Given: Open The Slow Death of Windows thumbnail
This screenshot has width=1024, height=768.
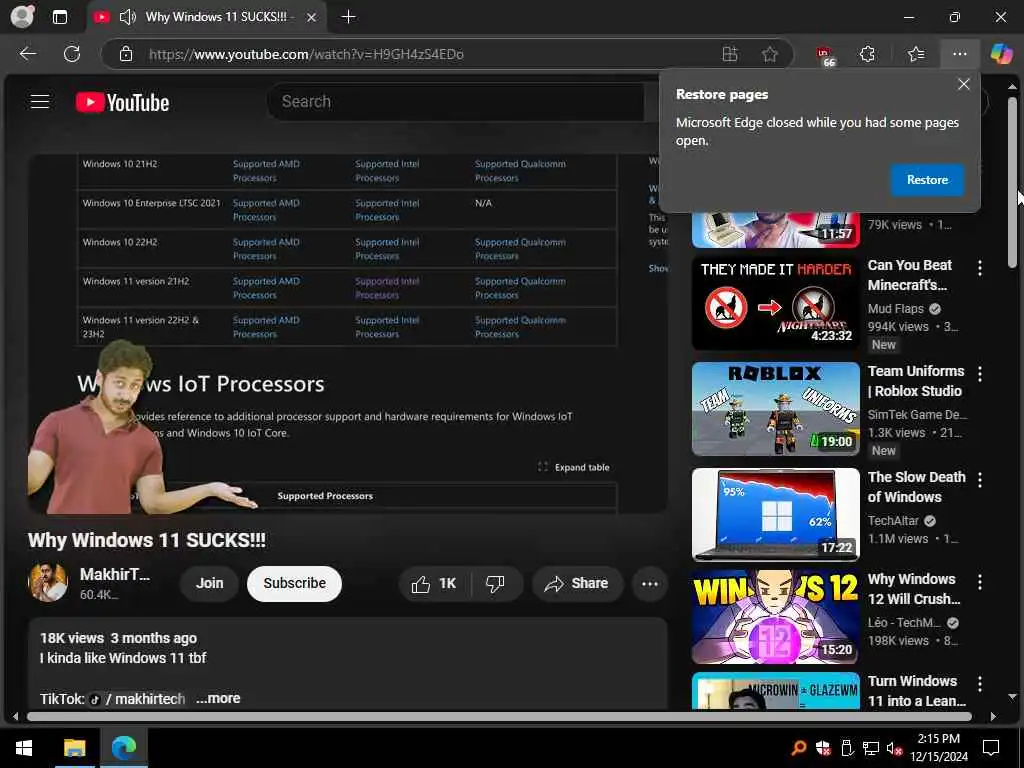Looking at the screenshot, I should click(775, 515).
